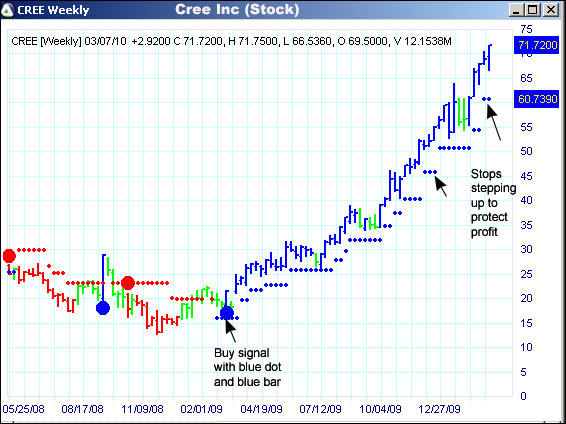Click the latest weekly price bar at 71.72
Screen dimensions: 566x424
(489, 58)
